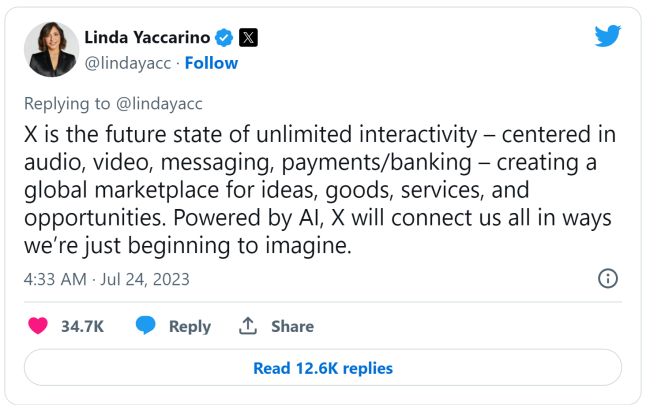Viewport: 646px width, 410px height.
Task: Click the Share text label
Action: 292,326
